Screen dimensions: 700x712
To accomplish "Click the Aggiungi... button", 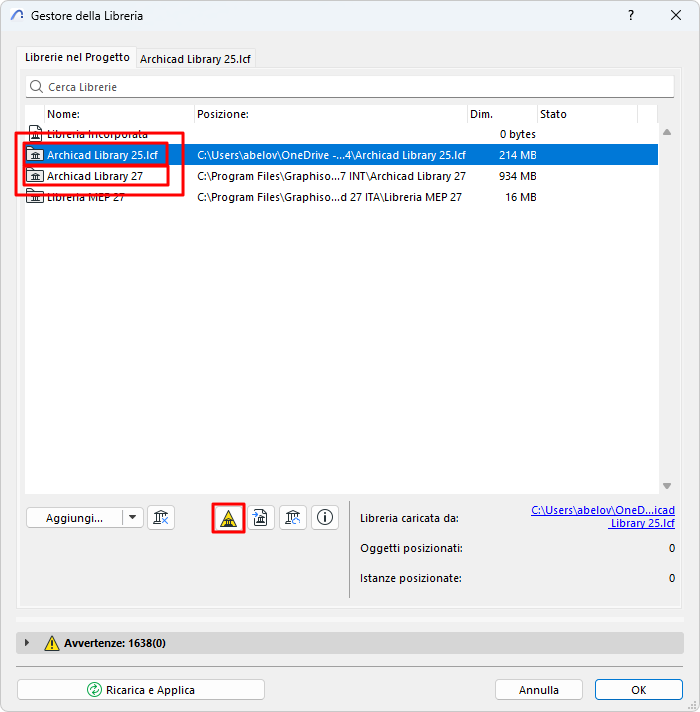I will coord(74,518).
